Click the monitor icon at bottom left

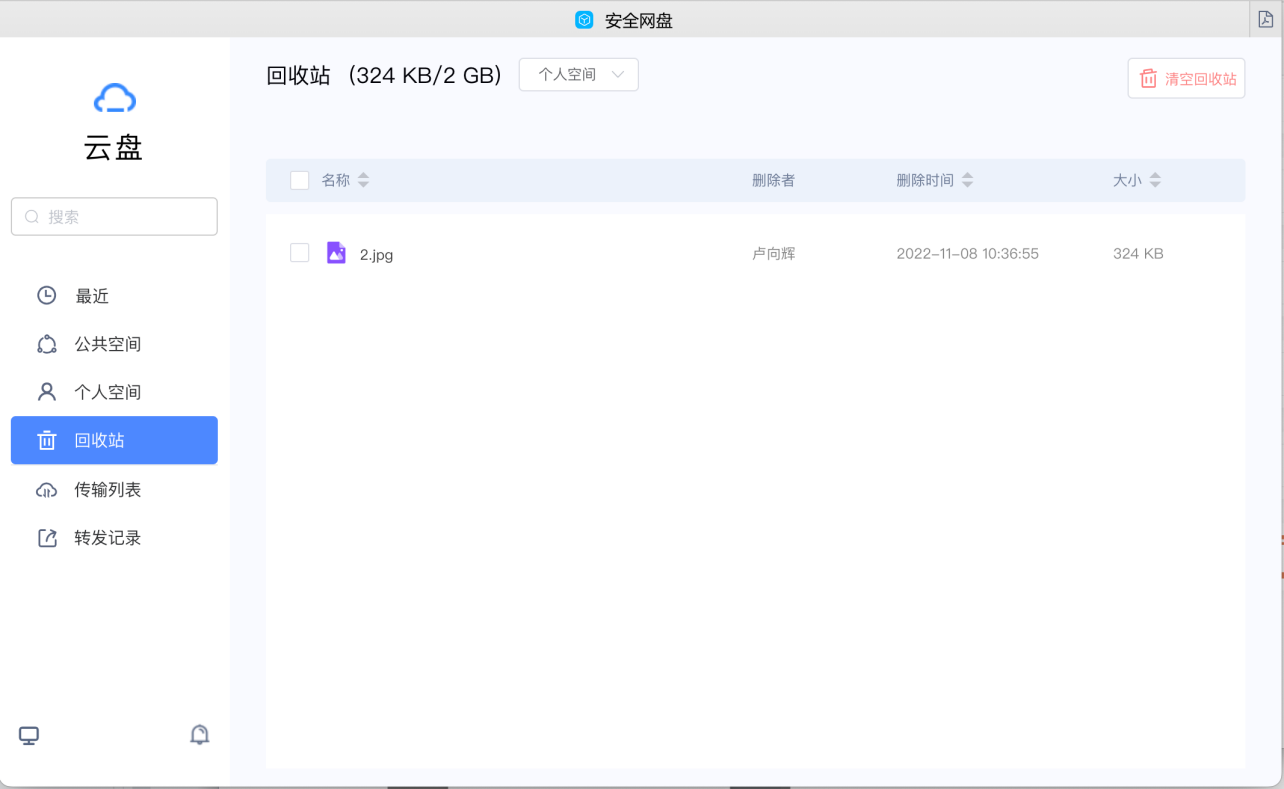(x=29, y=734)
